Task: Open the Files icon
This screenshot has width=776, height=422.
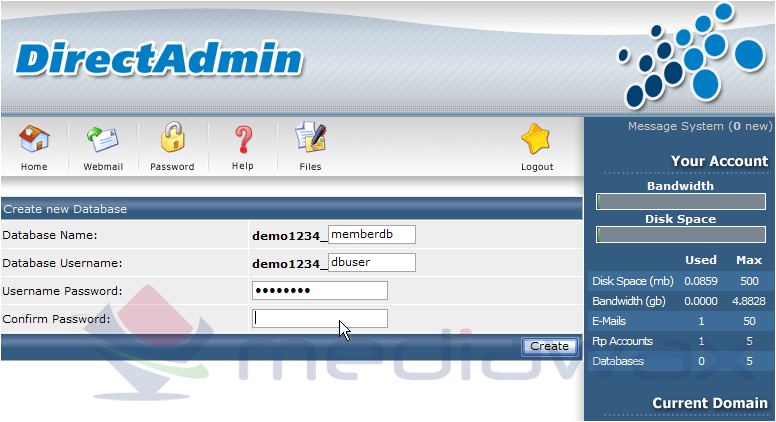Action: (310, 137)
